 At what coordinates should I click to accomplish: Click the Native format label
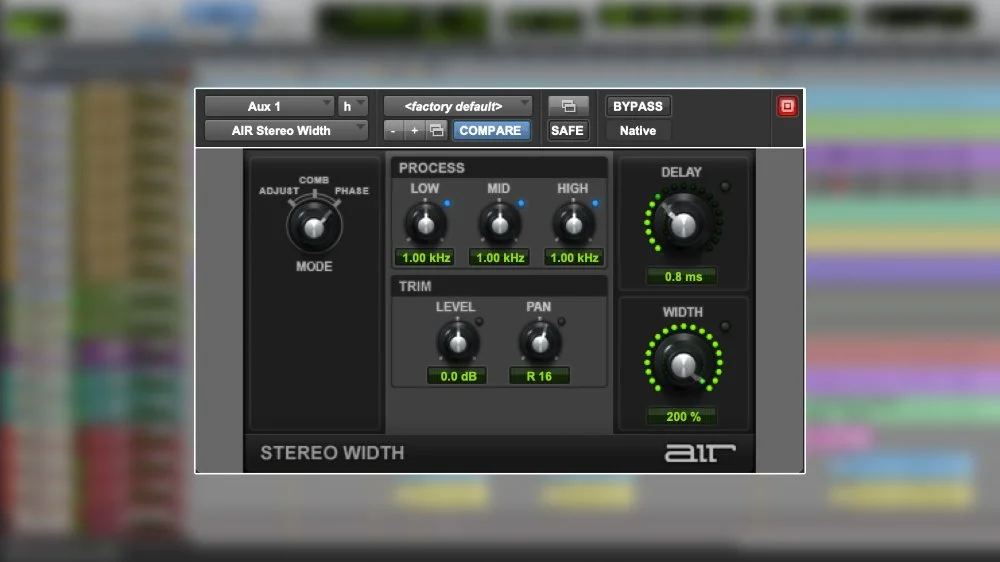tap(638, 130)
